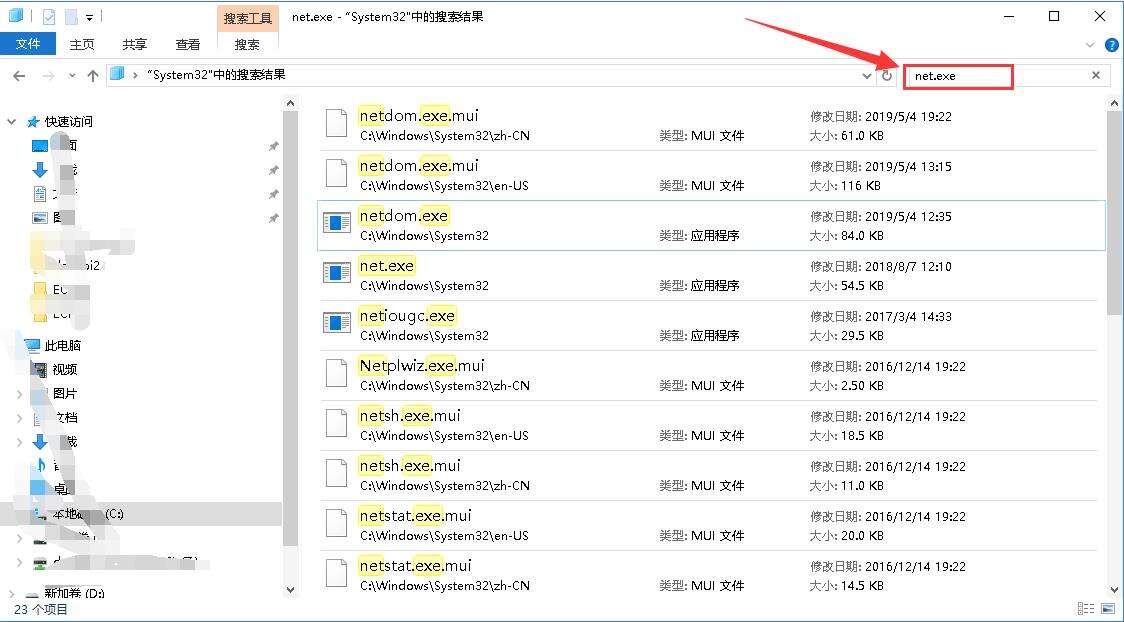This screenshot has width=1124, height=622.
Task: Expand the ribbon with the chevron
Action: coord(1092,44)
